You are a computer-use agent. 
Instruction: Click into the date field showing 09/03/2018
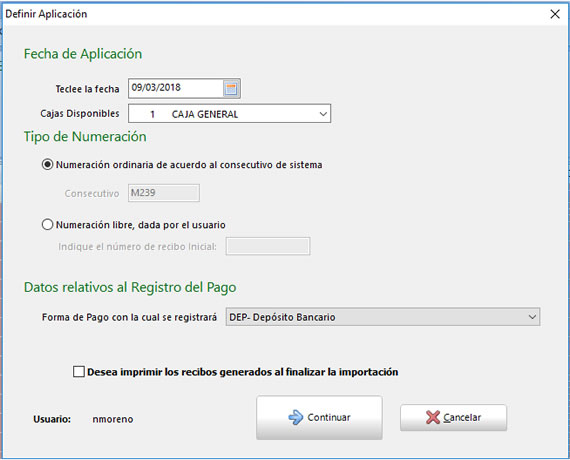[x=176, y=88]
